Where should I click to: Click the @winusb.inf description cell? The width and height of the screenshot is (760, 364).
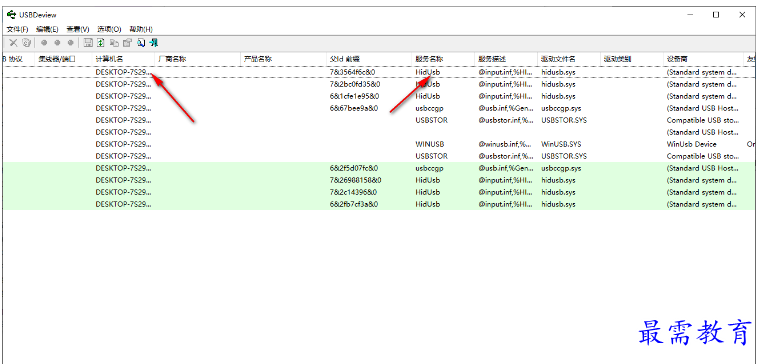pyautogui.click(x=506, y=144)
